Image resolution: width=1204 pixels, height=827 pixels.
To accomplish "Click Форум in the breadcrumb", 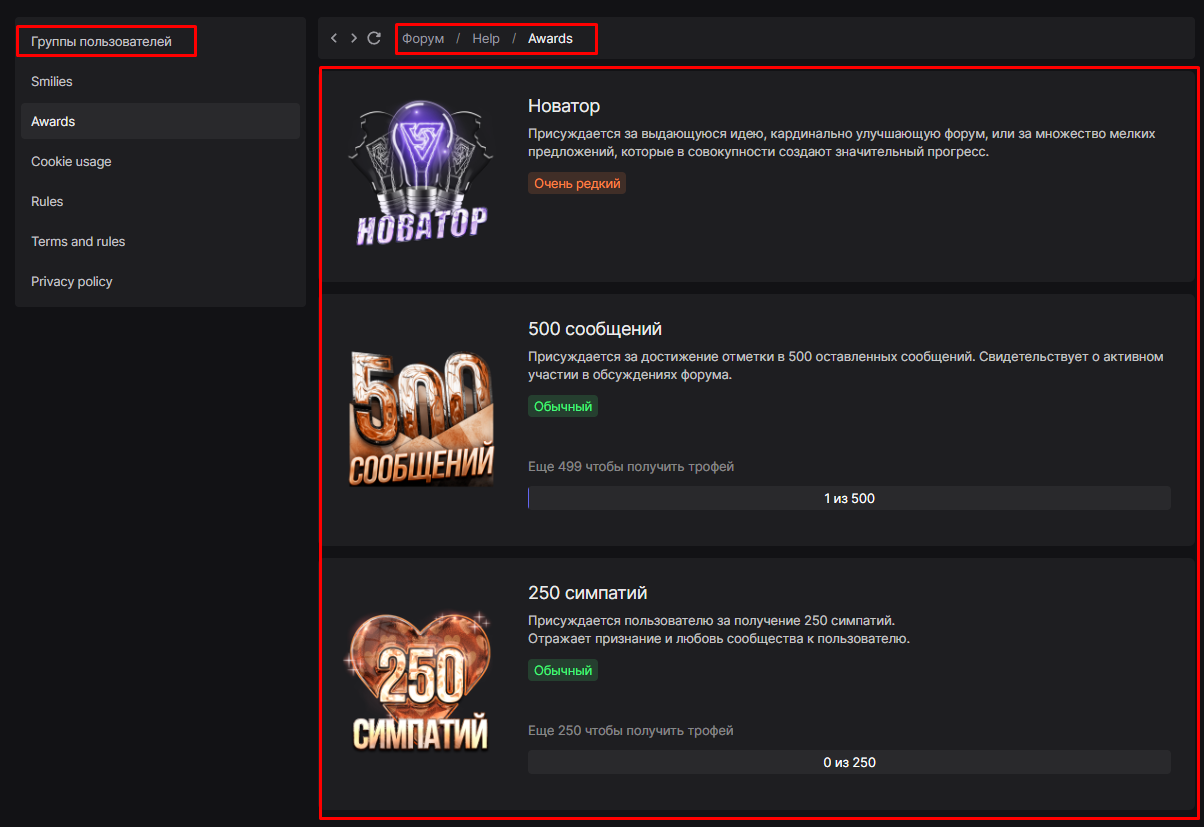I will coord(423,39).
